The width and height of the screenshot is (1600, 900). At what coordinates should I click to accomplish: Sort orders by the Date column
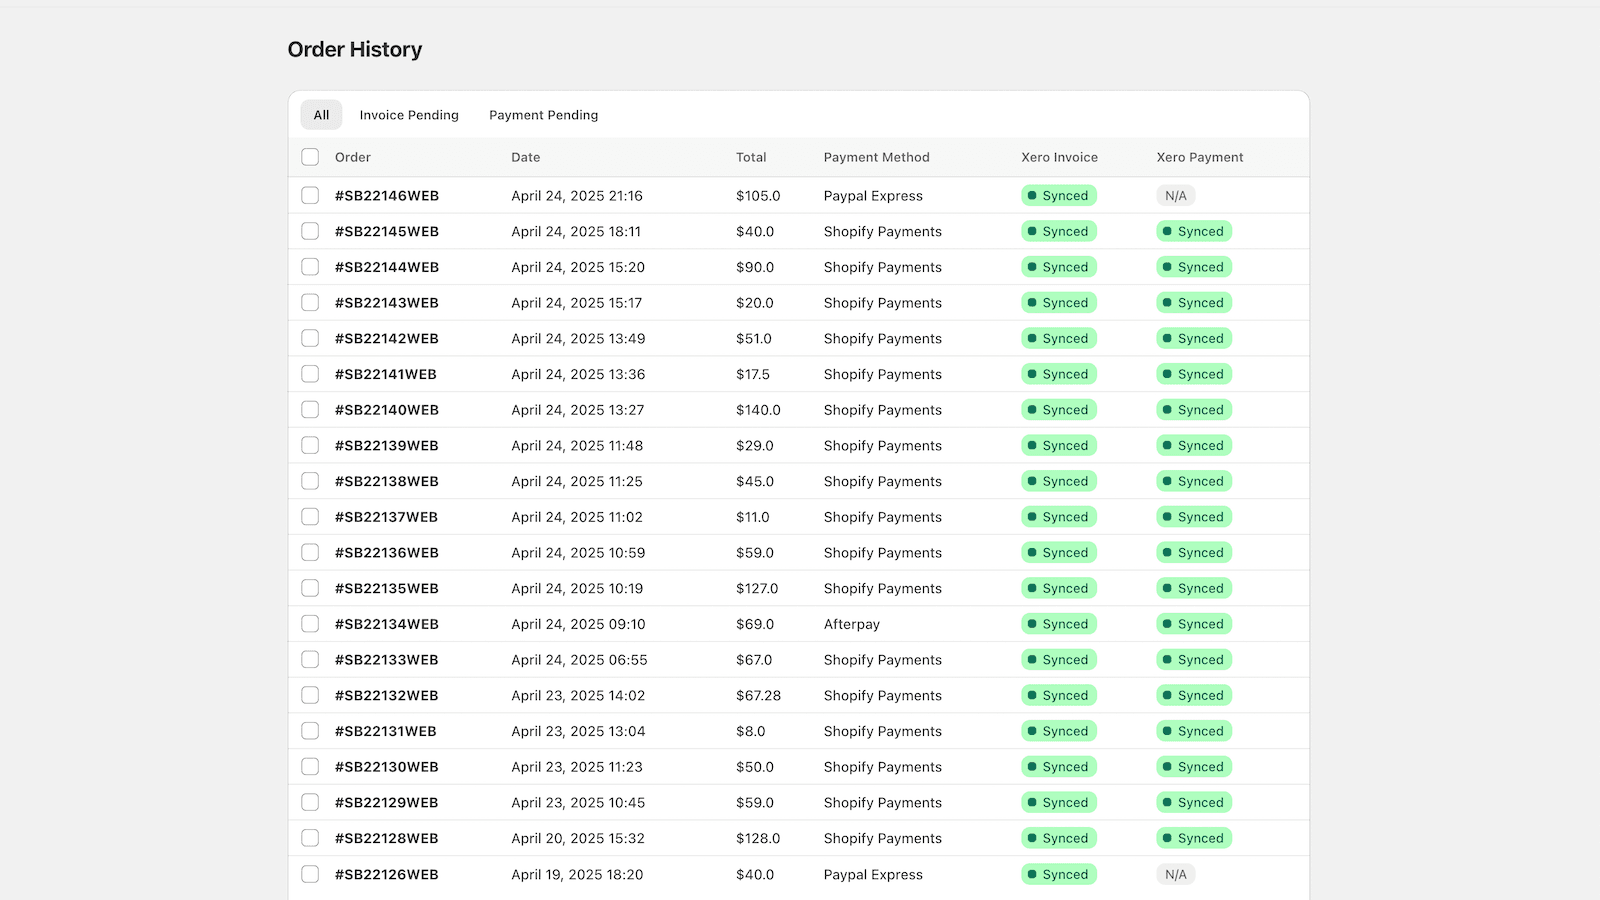[x=525, y=157]
